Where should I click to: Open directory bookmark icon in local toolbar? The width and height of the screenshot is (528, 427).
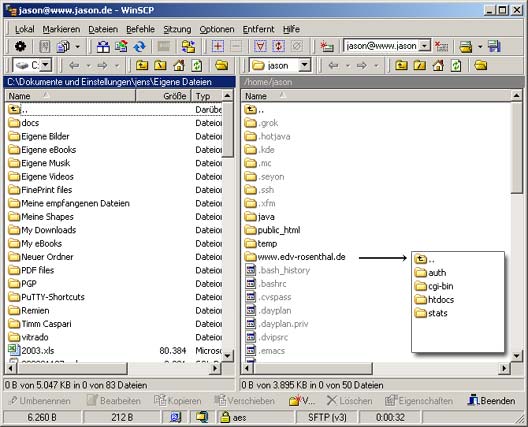(x=222, y=65)
